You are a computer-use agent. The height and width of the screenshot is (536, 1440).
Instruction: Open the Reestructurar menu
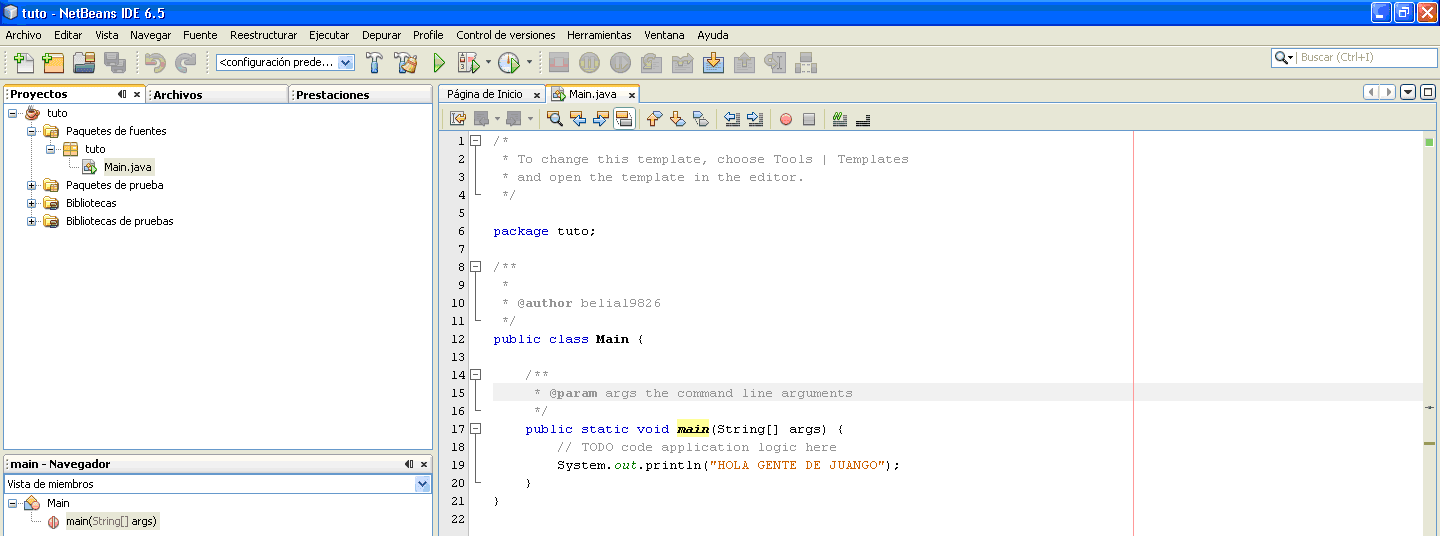263,35
